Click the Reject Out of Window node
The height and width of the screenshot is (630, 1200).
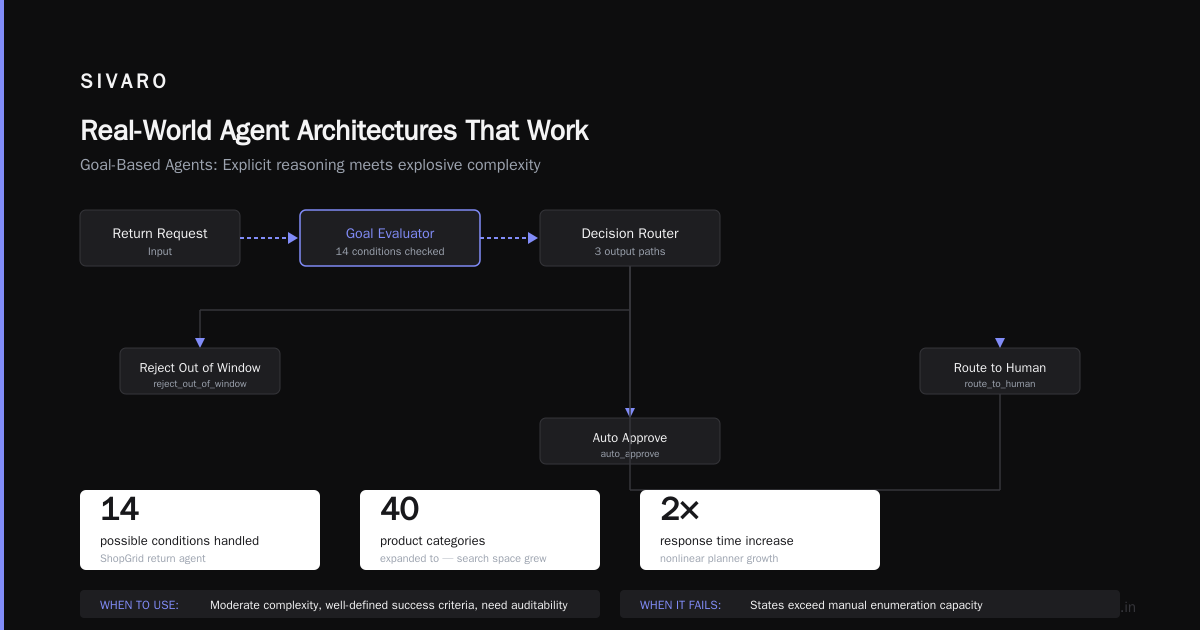(200, 371)
